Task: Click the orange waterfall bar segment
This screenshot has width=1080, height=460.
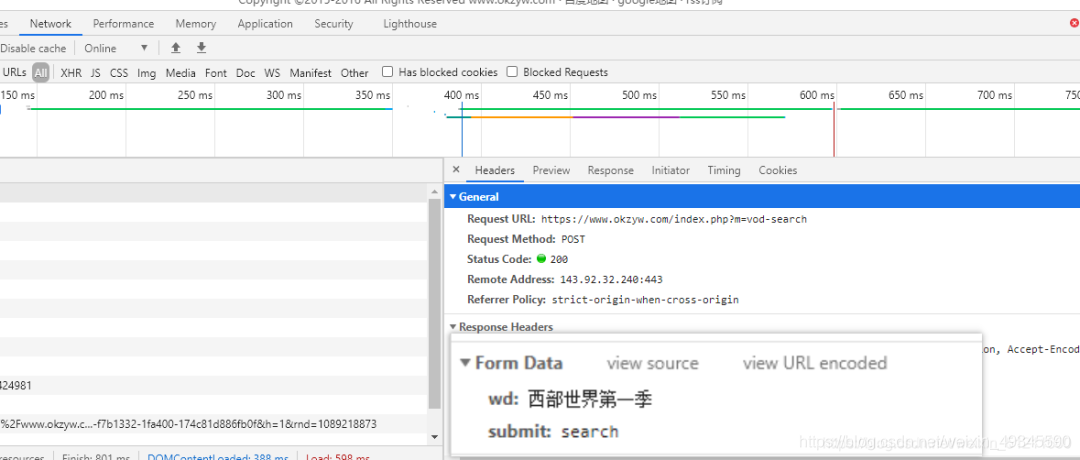Action: pos(521,117)
